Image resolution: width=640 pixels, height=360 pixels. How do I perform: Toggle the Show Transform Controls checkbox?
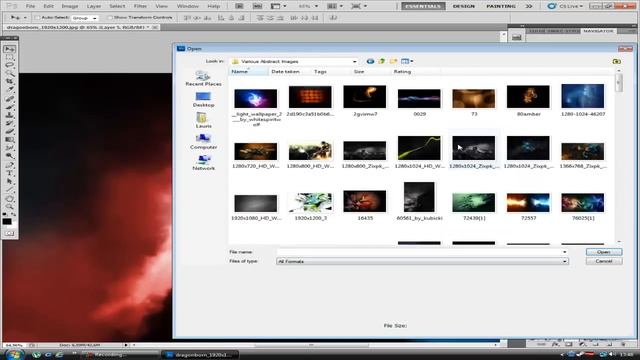click(x=109, y=18)
